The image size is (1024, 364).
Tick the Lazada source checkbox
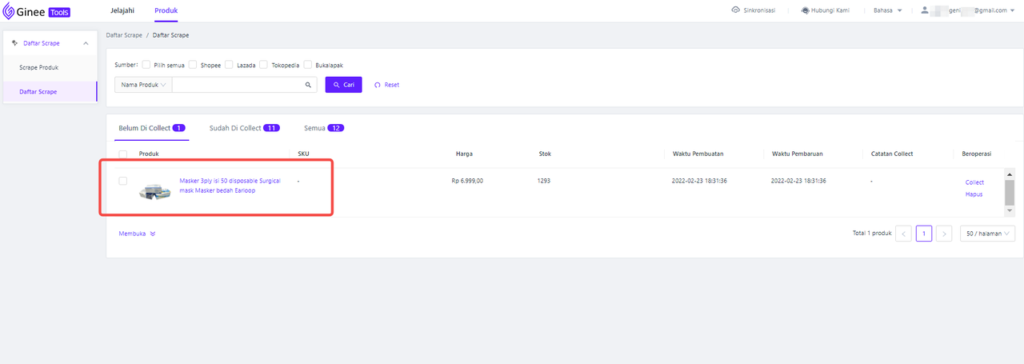tap(229, 65)
